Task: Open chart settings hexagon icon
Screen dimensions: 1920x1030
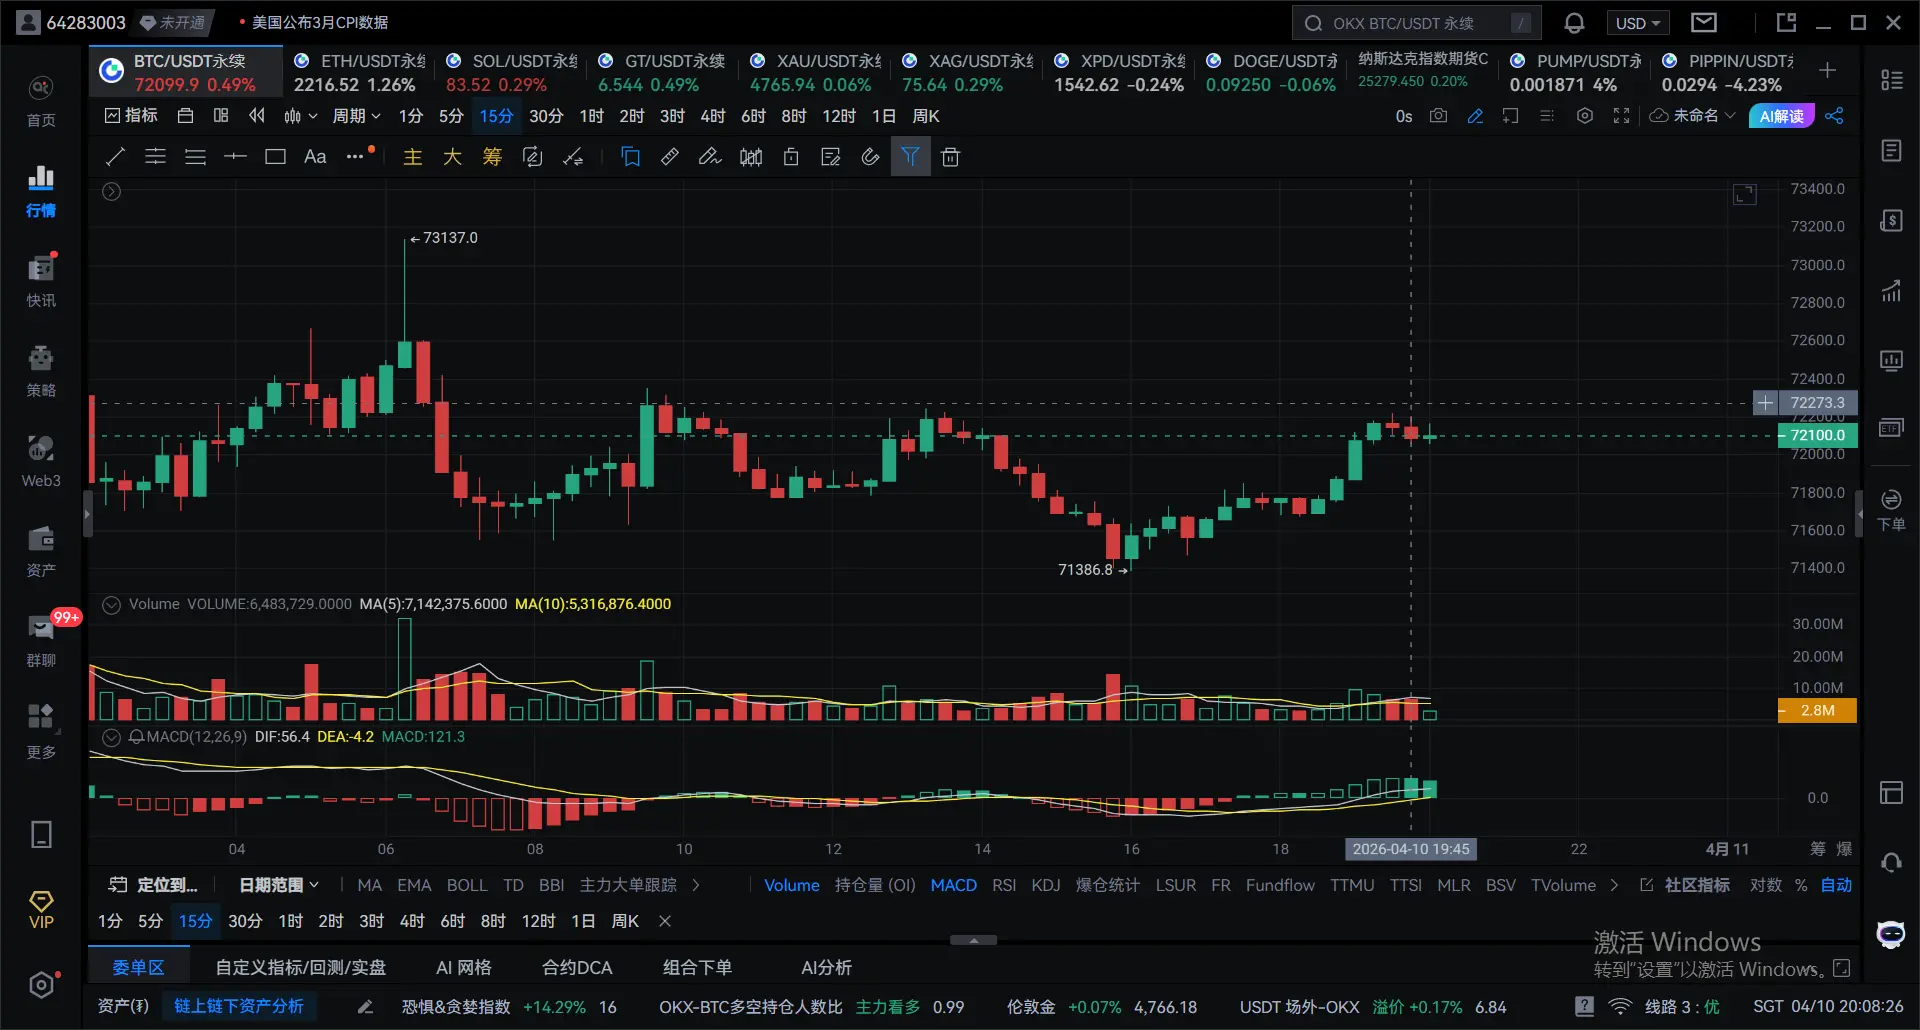Action: click(1585, 116)
